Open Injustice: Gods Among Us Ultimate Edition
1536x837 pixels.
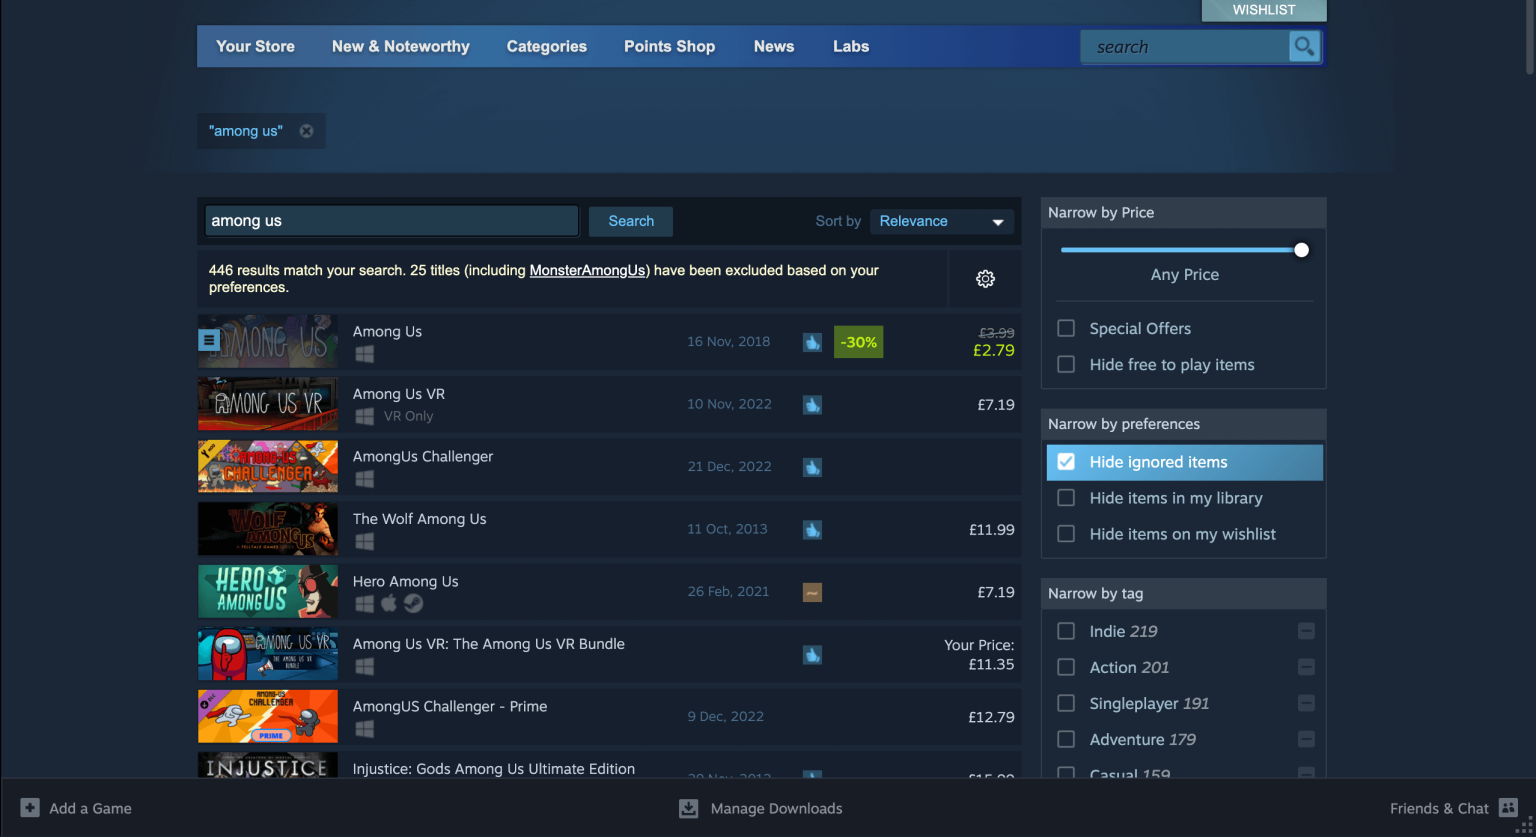click(x=609, y=765)
